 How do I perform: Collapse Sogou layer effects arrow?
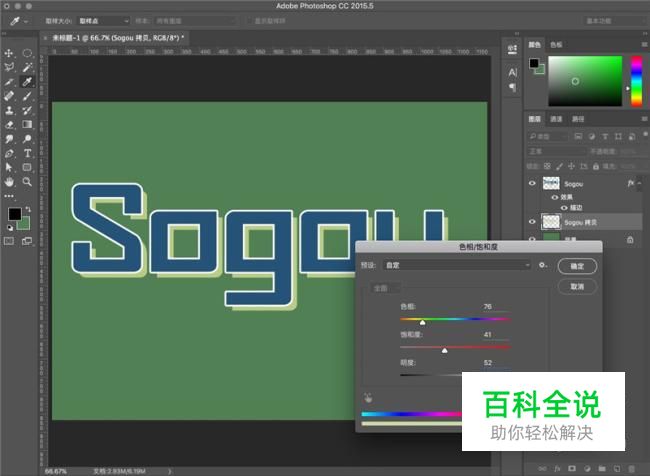(x=640, y=183)
